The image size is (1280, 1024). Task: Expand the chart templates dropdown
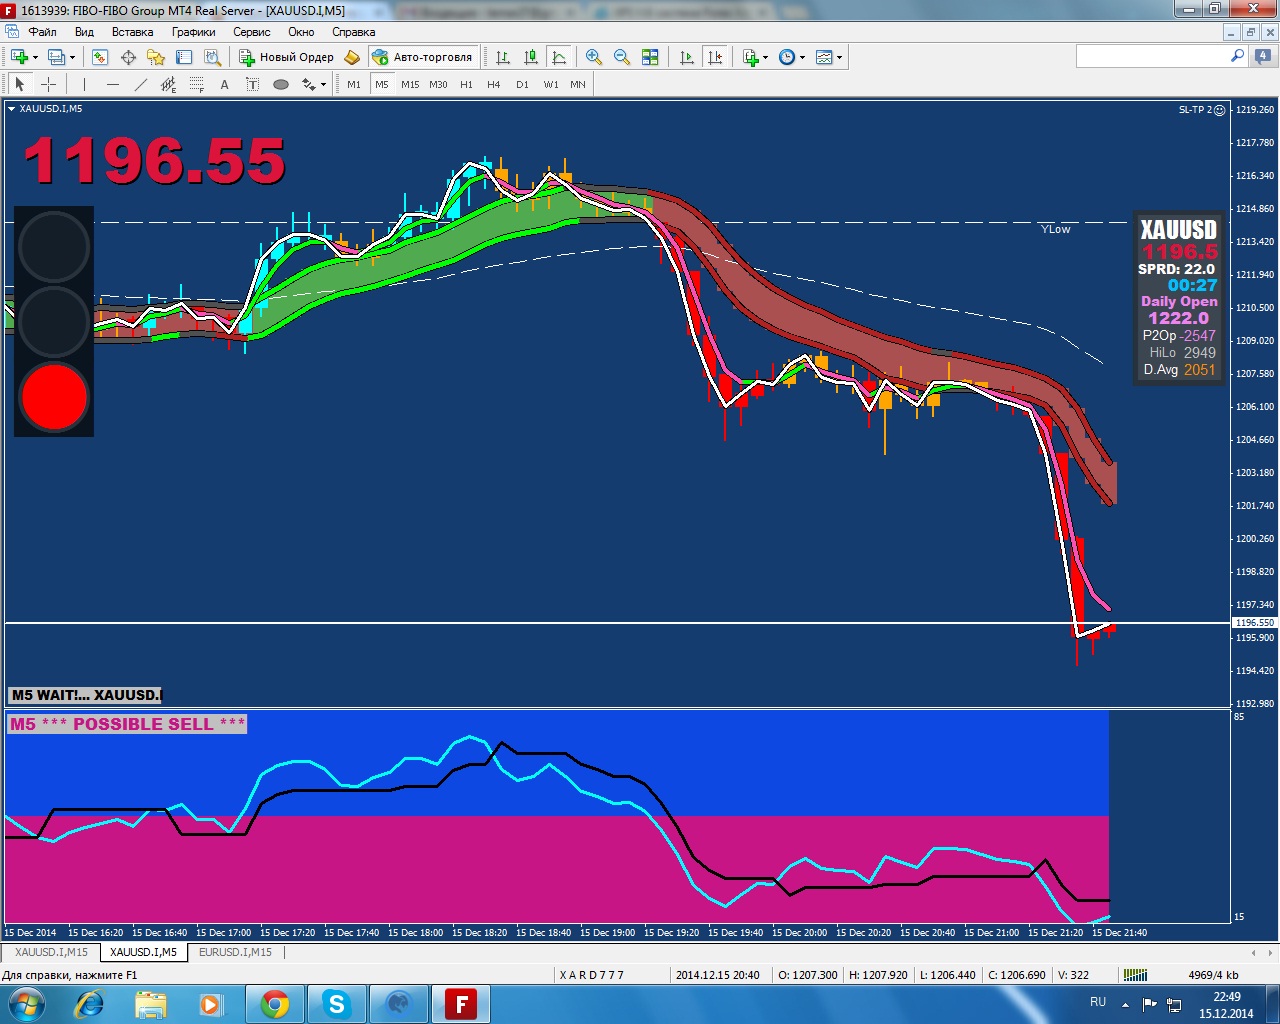pyautogui.click(x=839, y=57)
